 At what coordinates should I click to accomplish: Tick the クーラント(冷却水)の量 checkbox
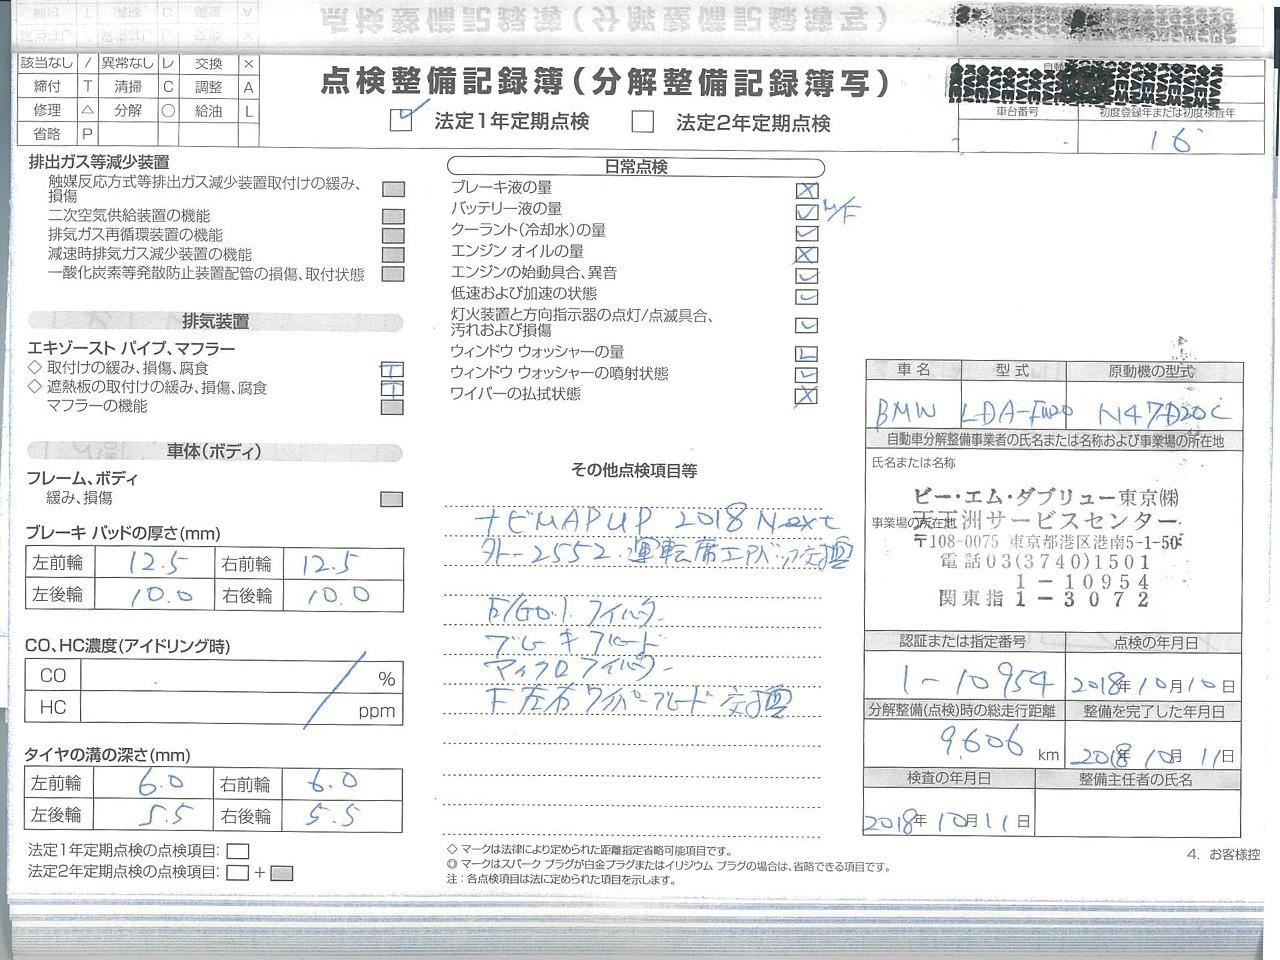(806, 234)
